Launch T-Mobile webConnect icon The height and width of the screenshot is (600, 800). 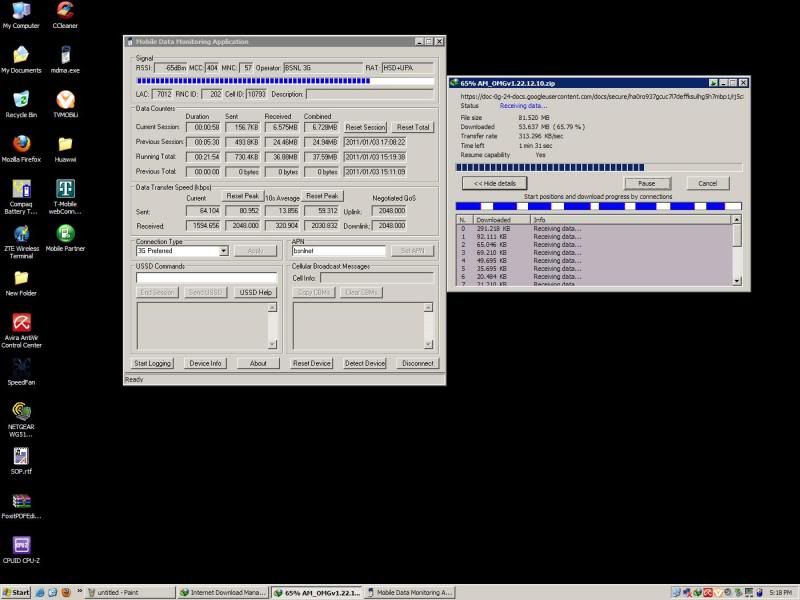(65, 196)
